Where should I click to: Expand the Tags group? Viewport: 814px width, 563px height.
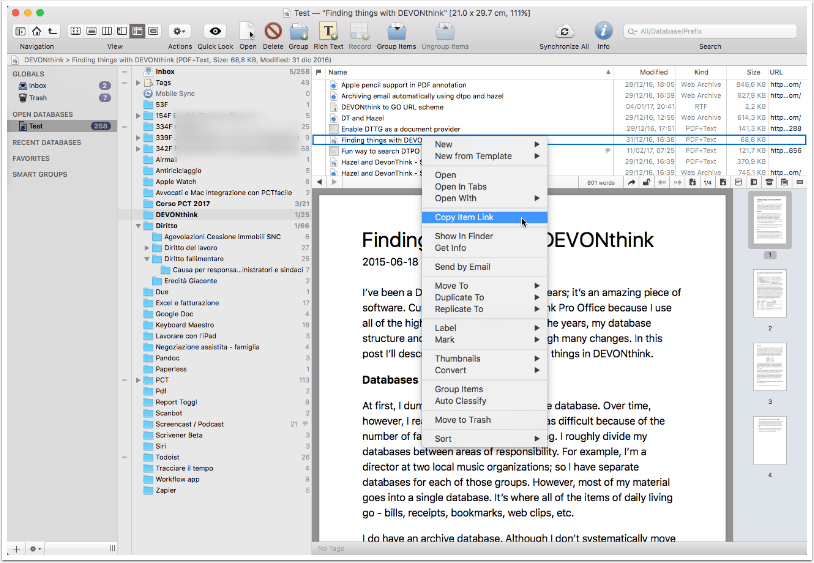(x=138, y=83)
